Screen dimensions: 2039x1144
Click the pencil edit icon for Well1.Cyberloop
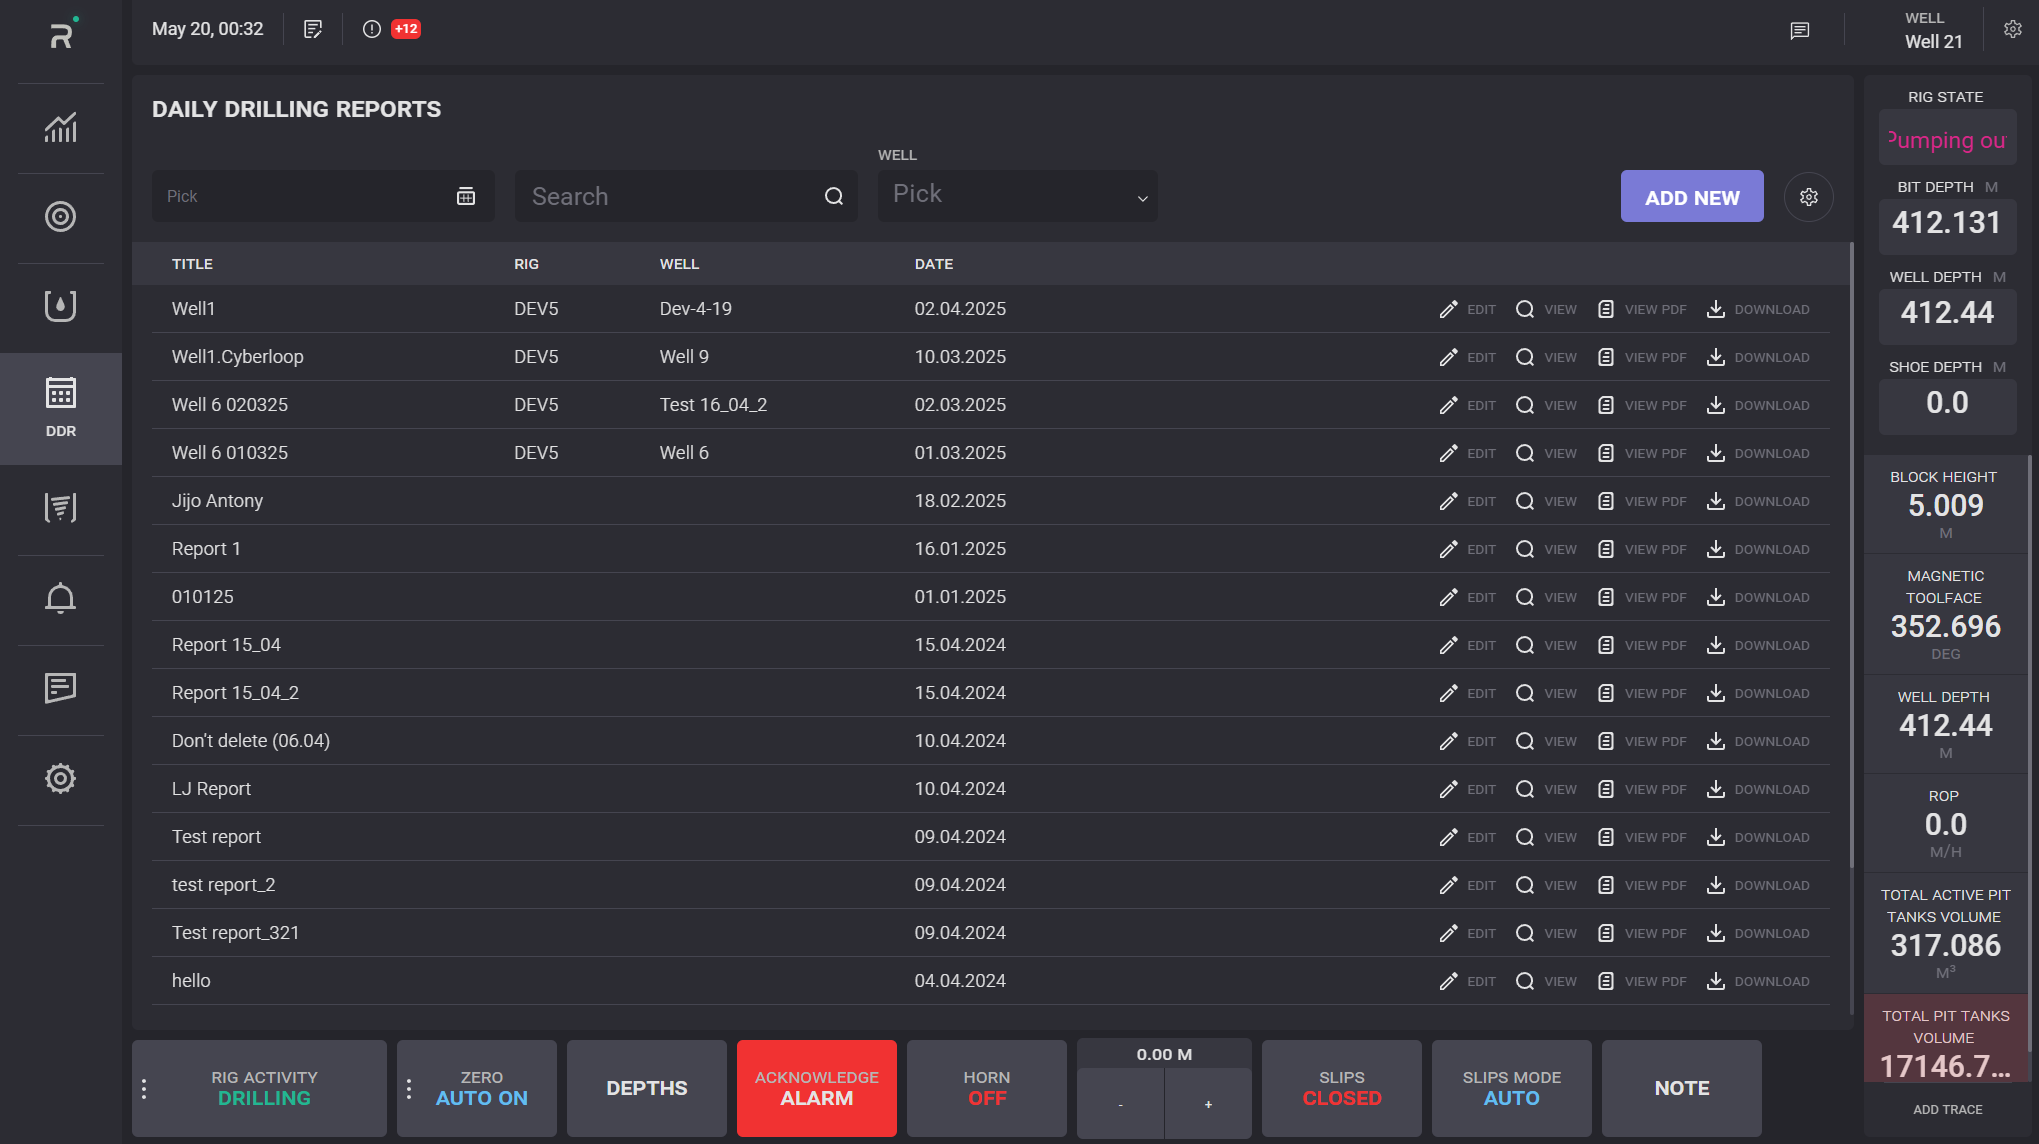1448,357
